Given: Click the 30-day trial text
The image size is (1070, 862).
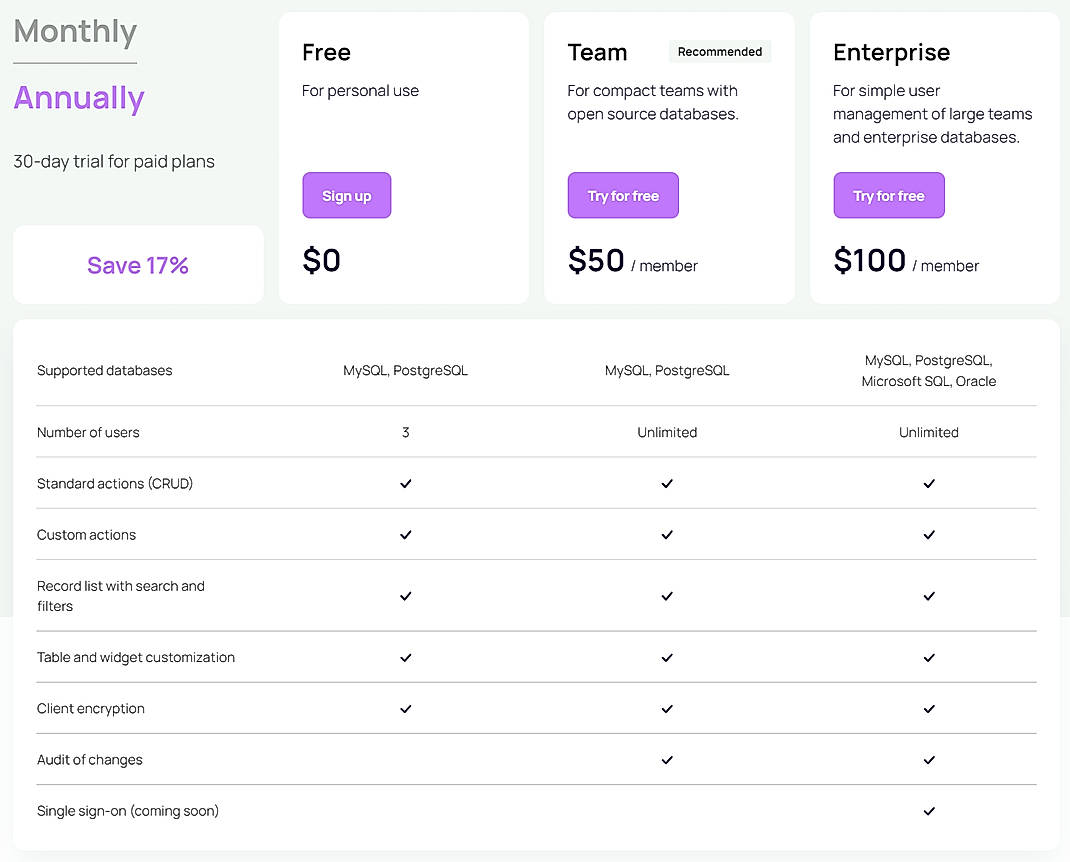Looking at the screenshot, I should click(113, 161).
